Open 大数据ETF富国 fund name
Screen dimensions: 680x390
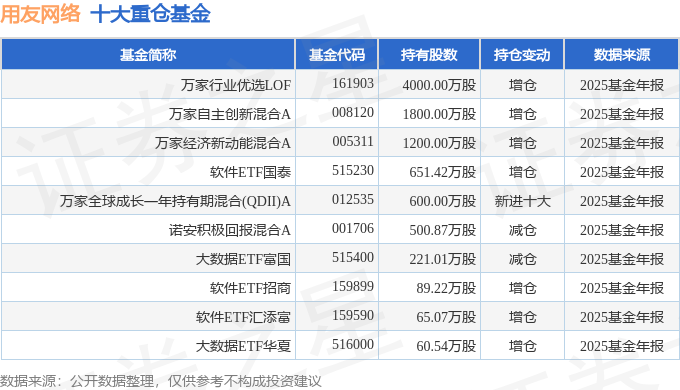pos(243,259)
